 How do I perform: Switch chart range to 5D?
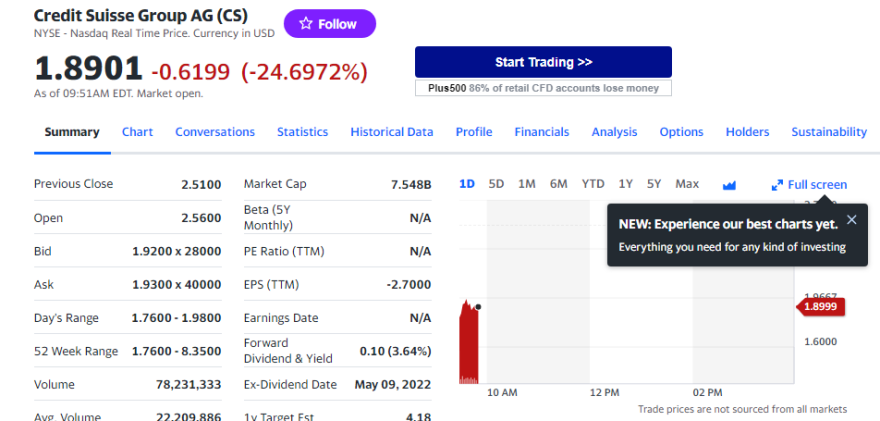point(496,184)
